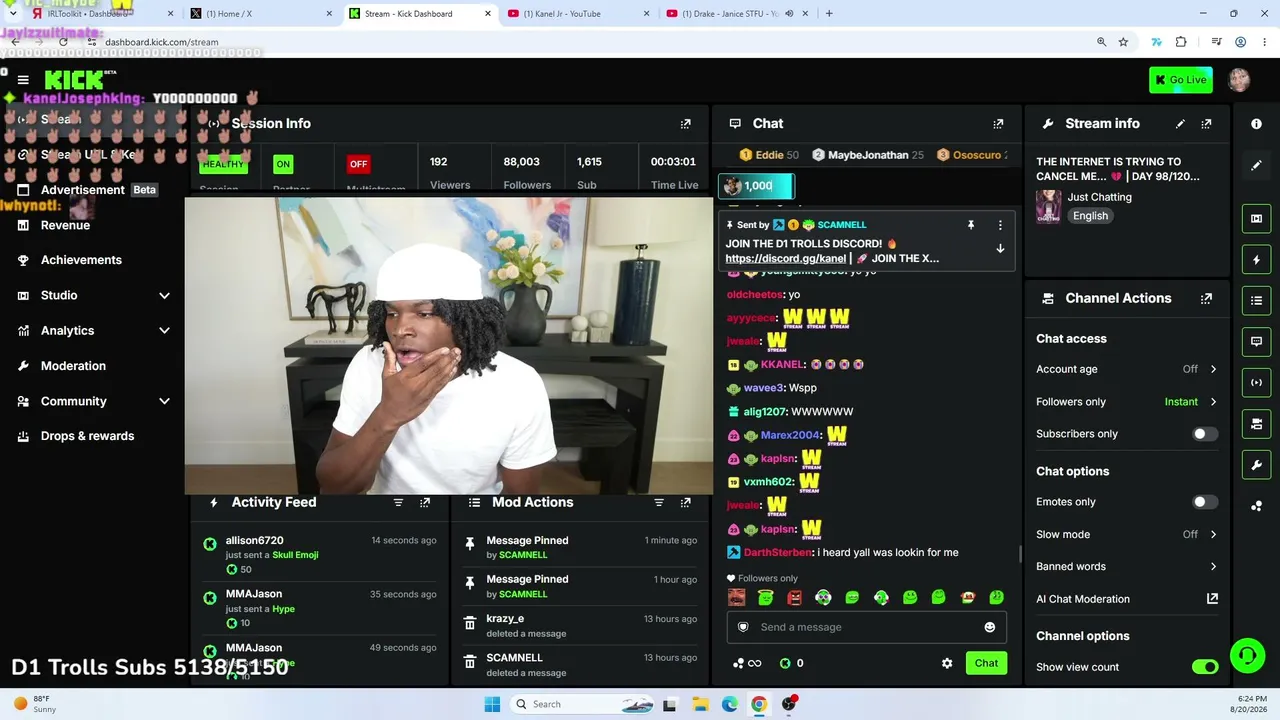
Task: Toggle stream preview panel icon in right rail
Action: pyautogui.click(x=1256, y=218)
